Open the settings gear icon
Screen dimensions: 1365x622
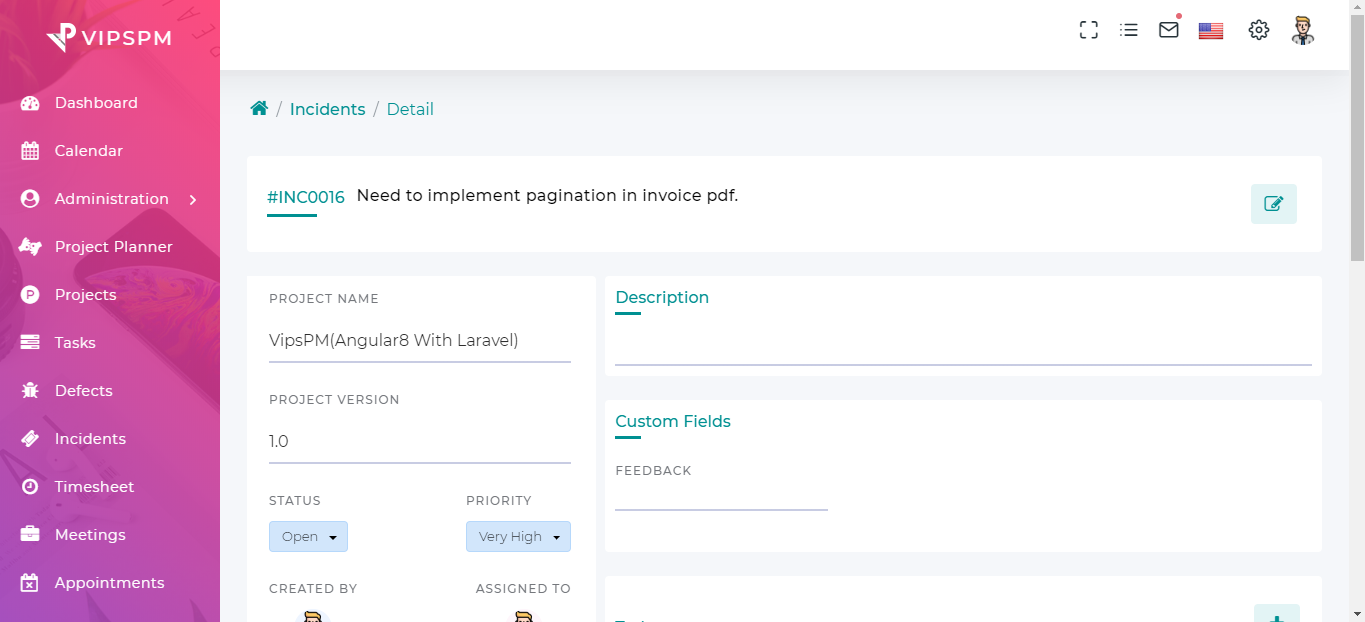1259,30
